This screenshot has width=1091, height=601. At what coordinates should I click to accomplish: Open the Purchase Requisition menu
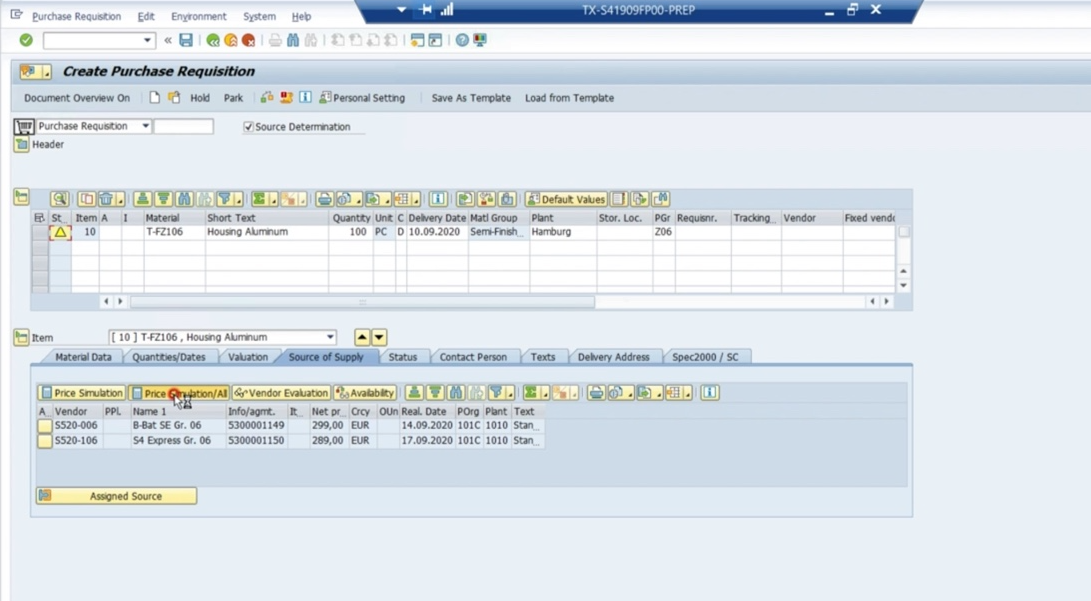77,16
